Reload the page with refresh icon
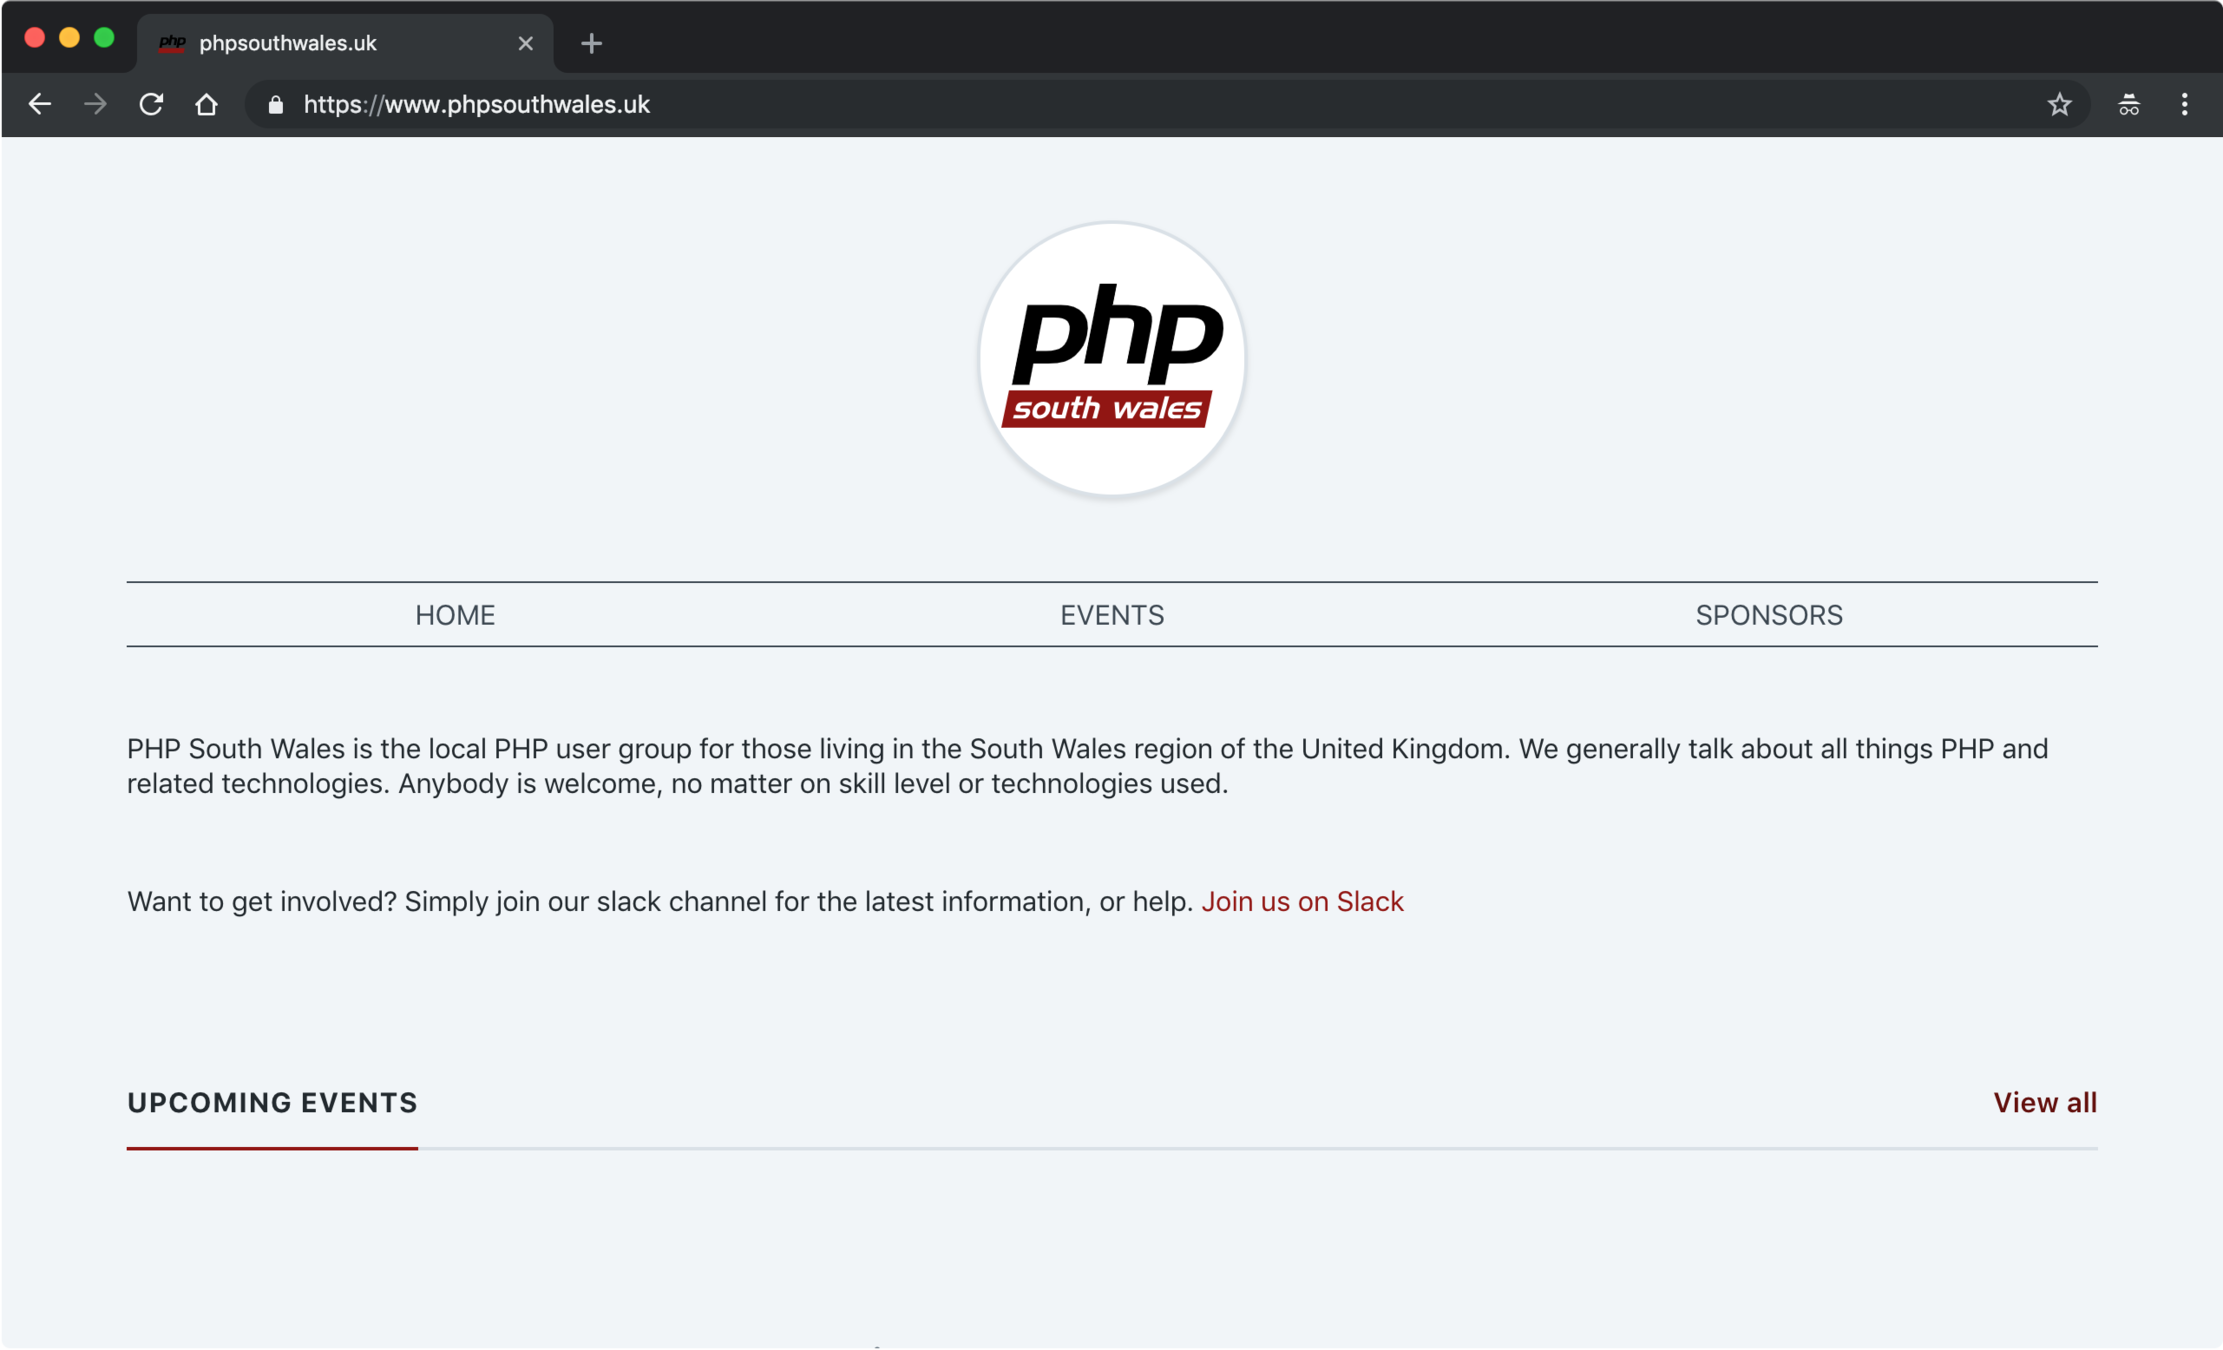This screenshot has height=1350, width=2223. [x=151, y=104]
